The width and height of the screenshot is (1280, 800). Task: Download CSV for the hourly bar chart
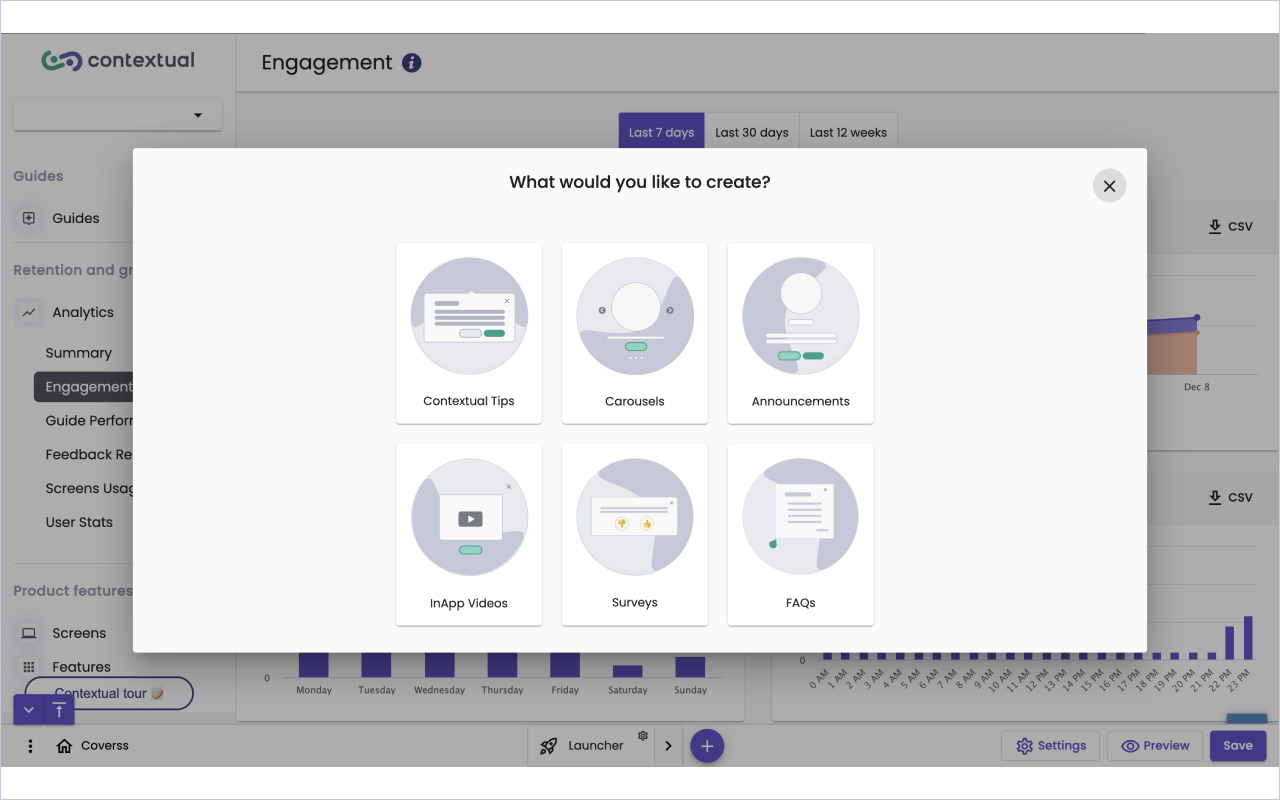click(x=1230, y=497)
